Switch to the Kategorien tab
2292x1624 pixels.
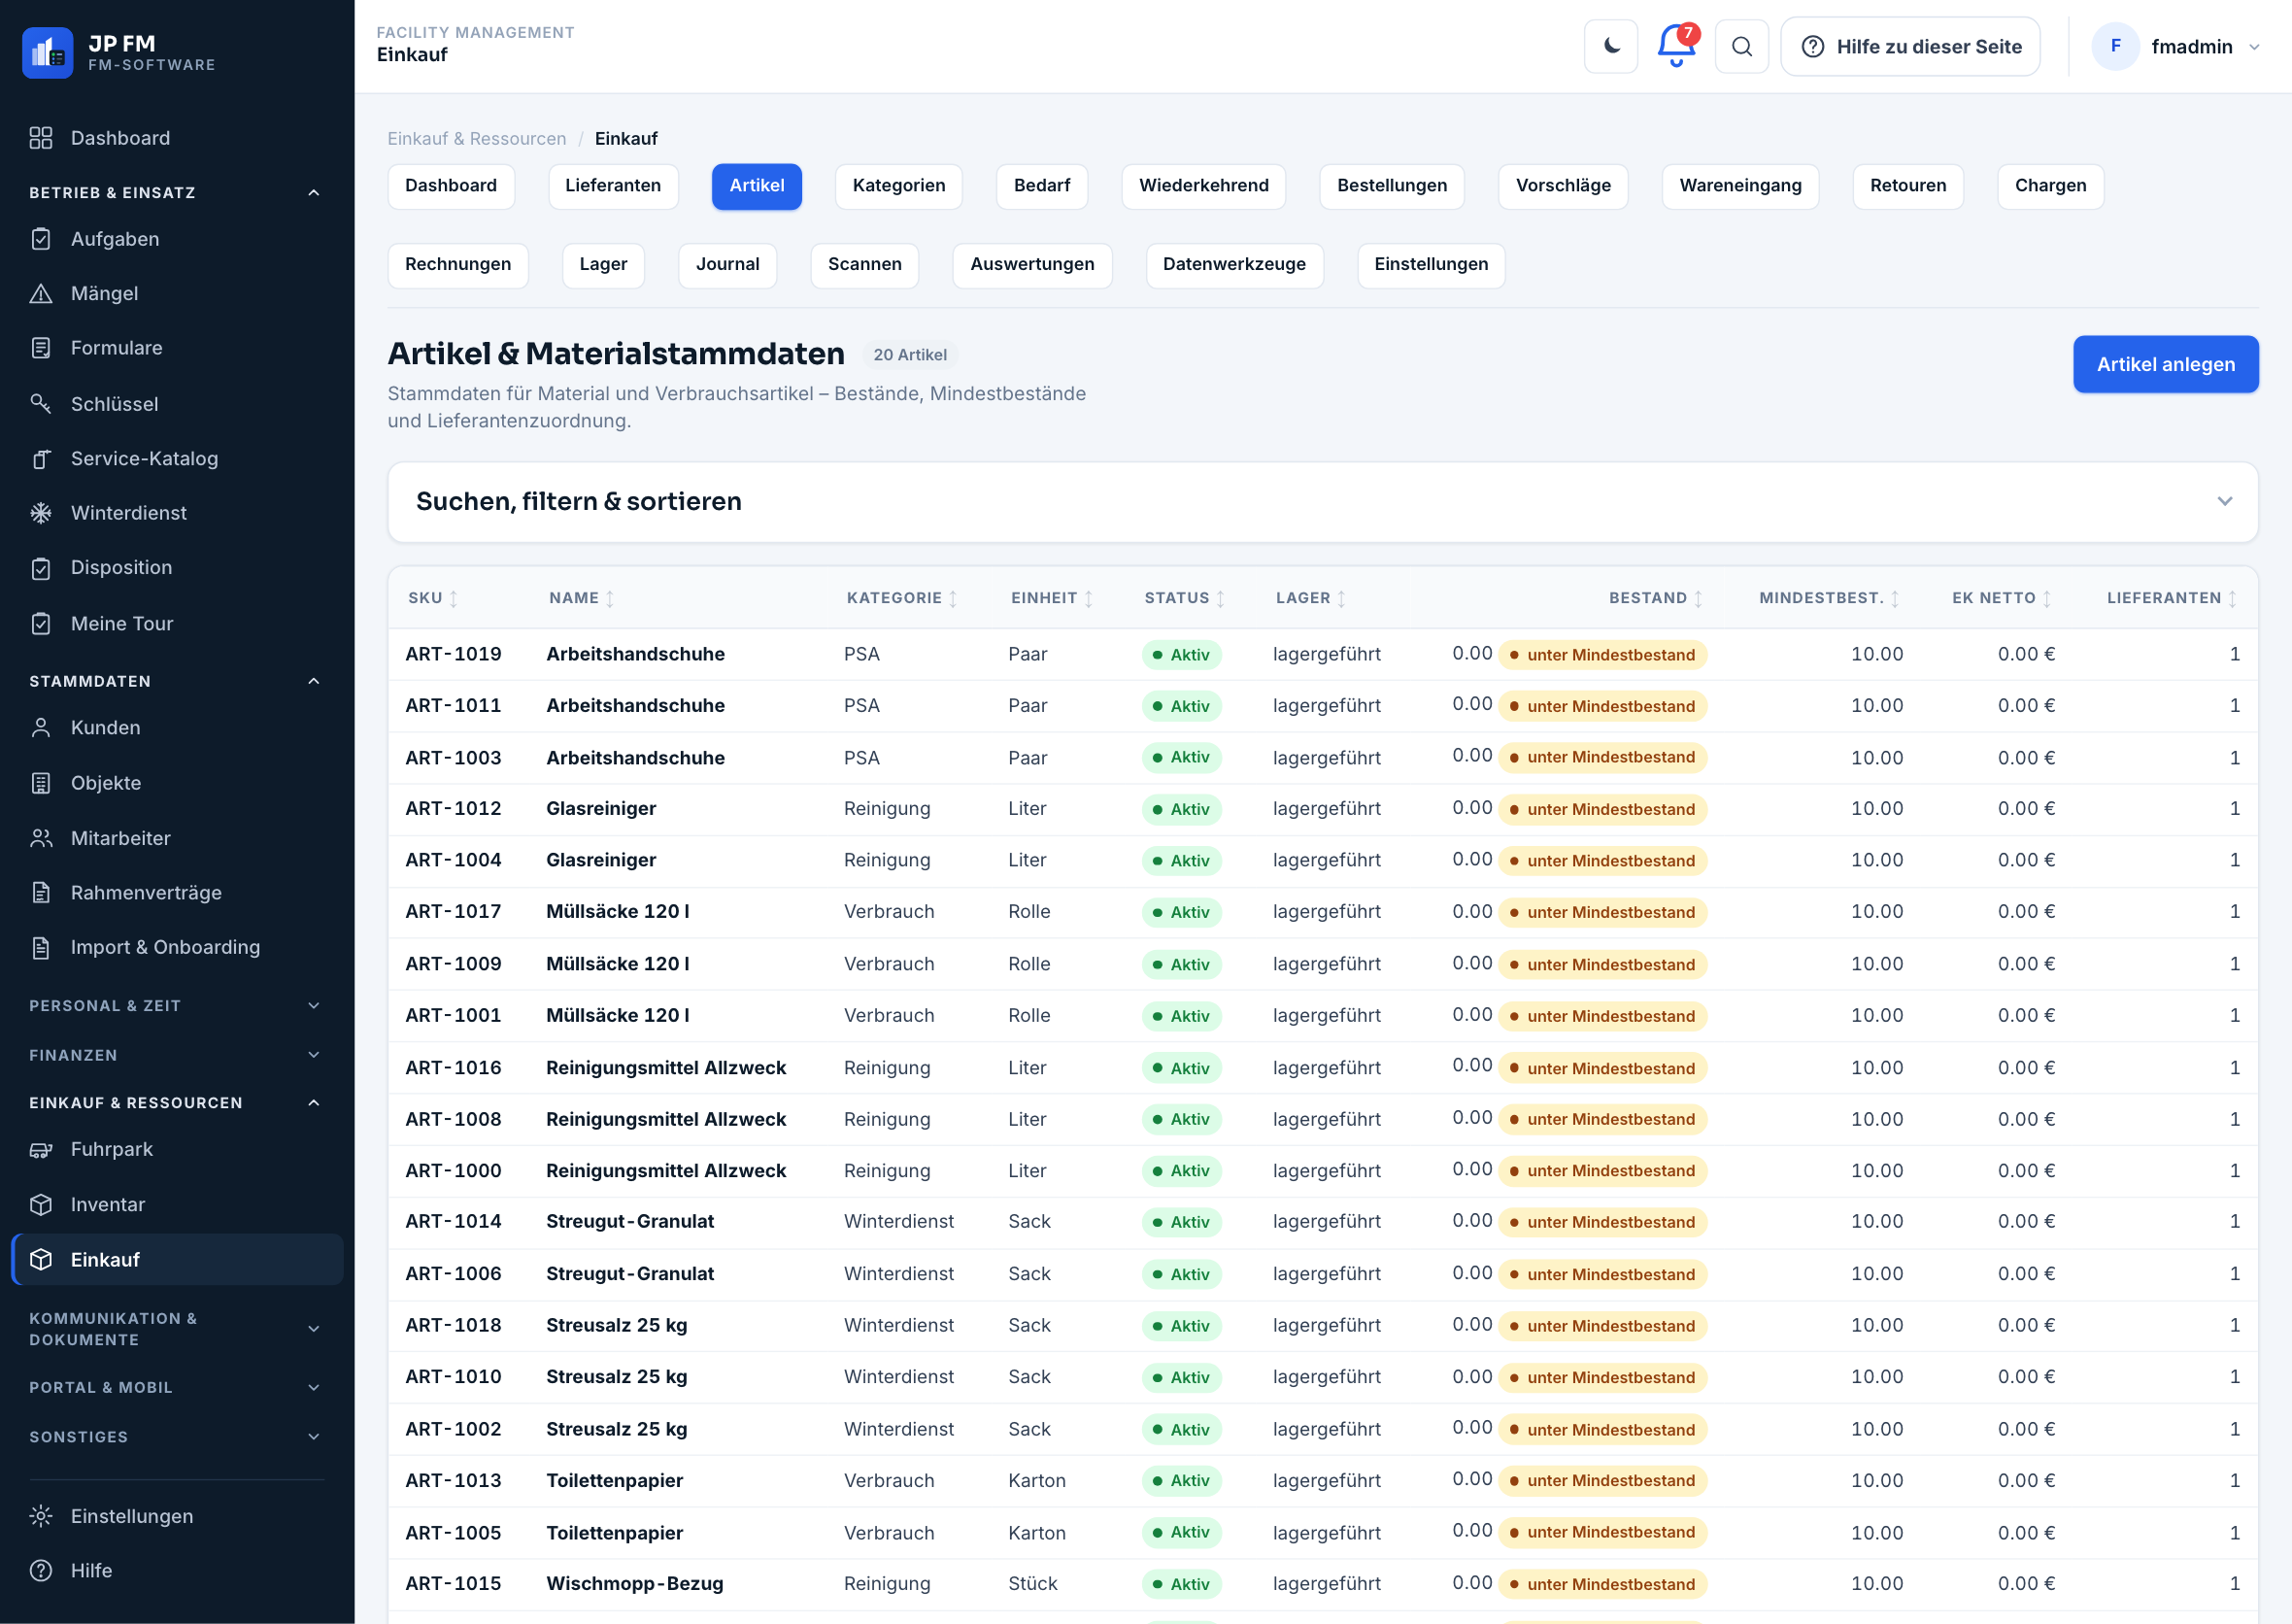coord(898,186)
